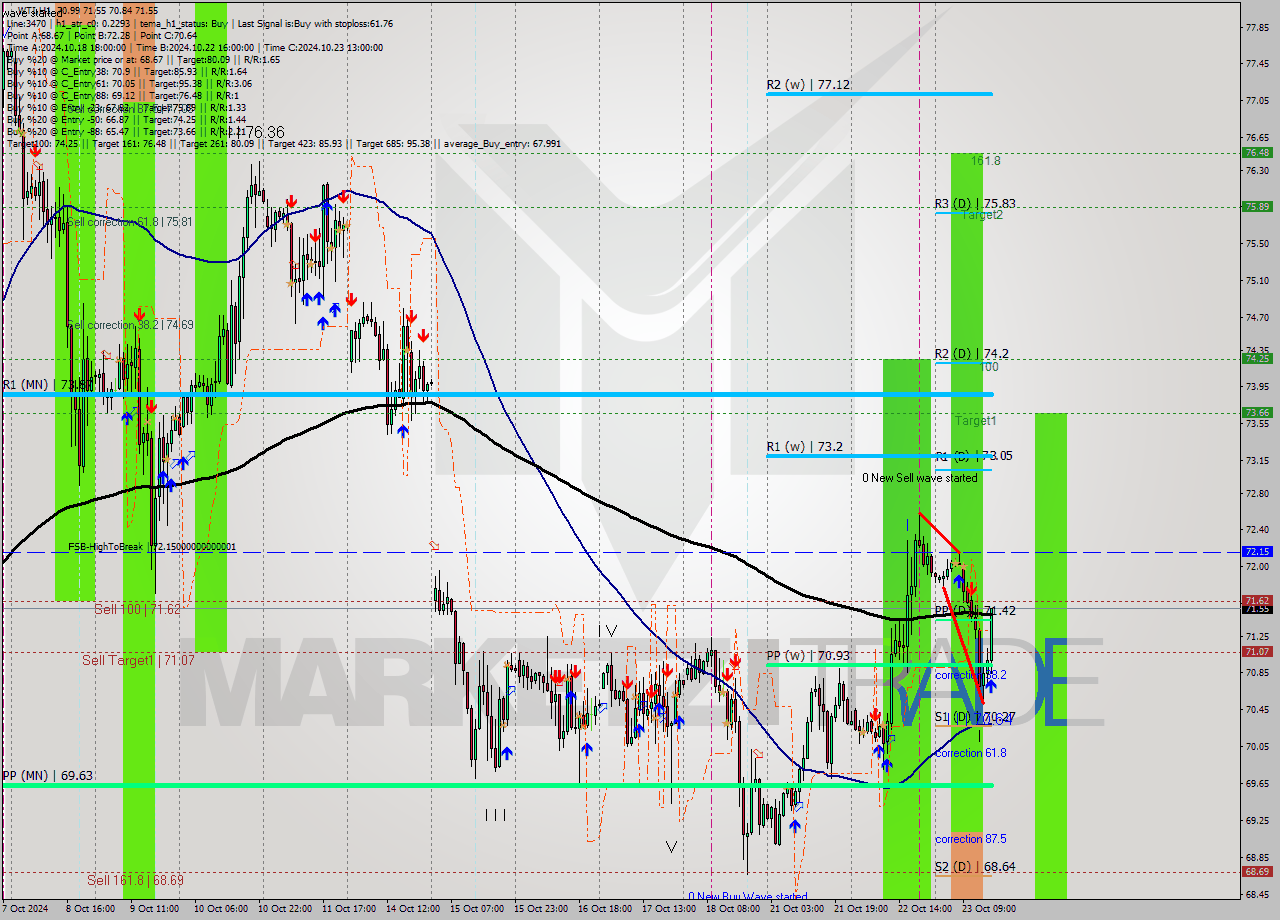Select the red 71.07 price axis tag
The image size is (1280, 920).
pyautogui.click(x=1257, y=651)
